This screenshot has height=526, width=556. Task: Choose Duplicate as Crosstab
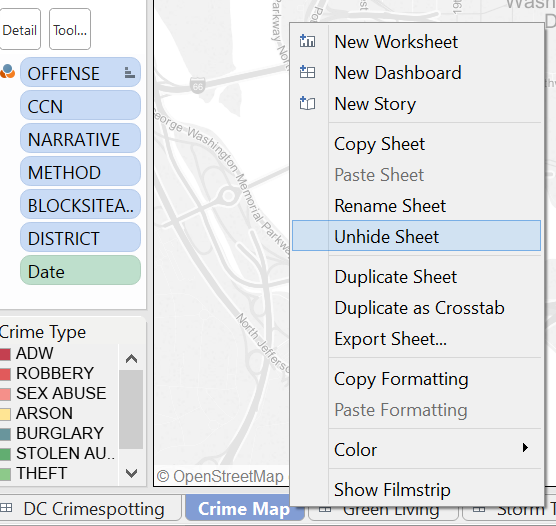click(416, 308)
